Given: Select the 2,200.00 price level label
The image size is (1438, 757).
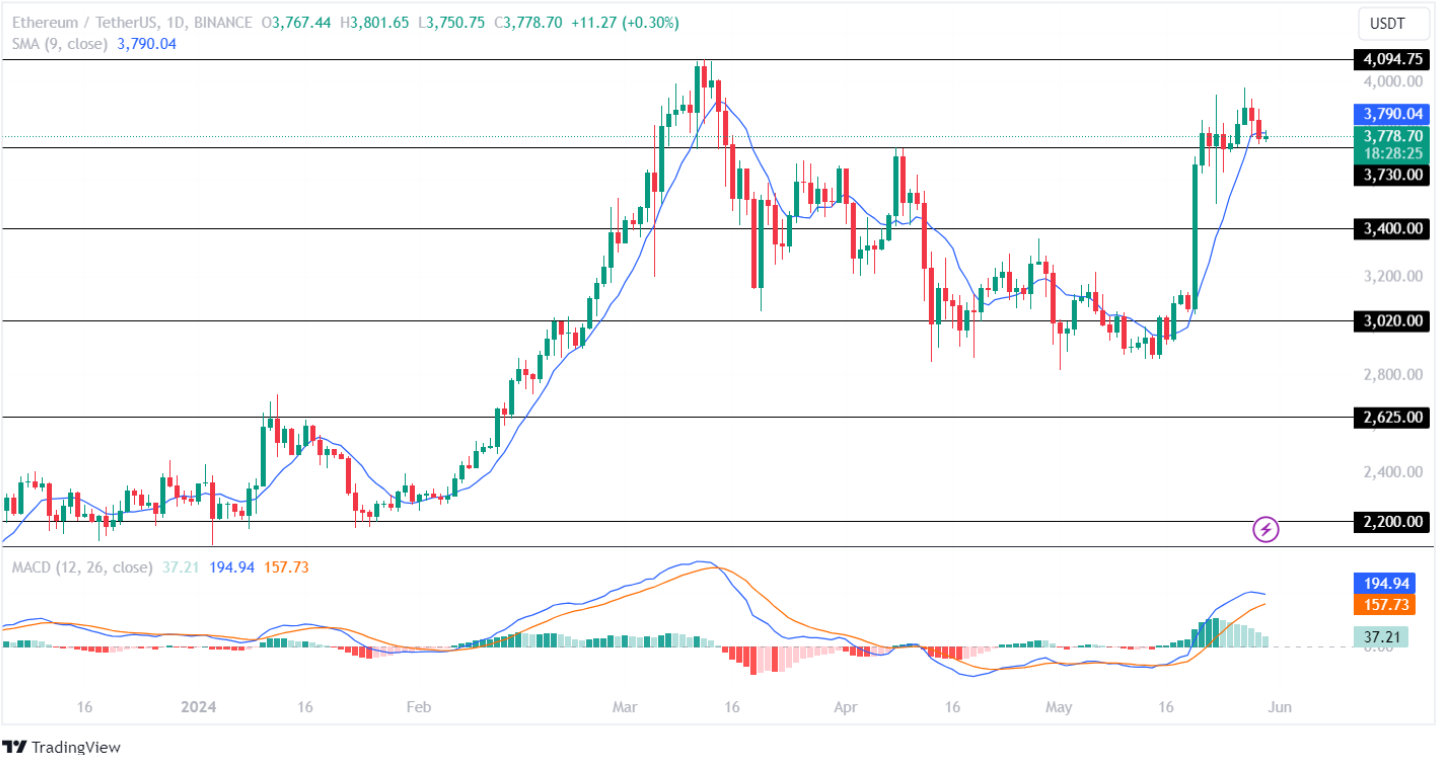Looking at the screenshot, I should point(1393,521).
